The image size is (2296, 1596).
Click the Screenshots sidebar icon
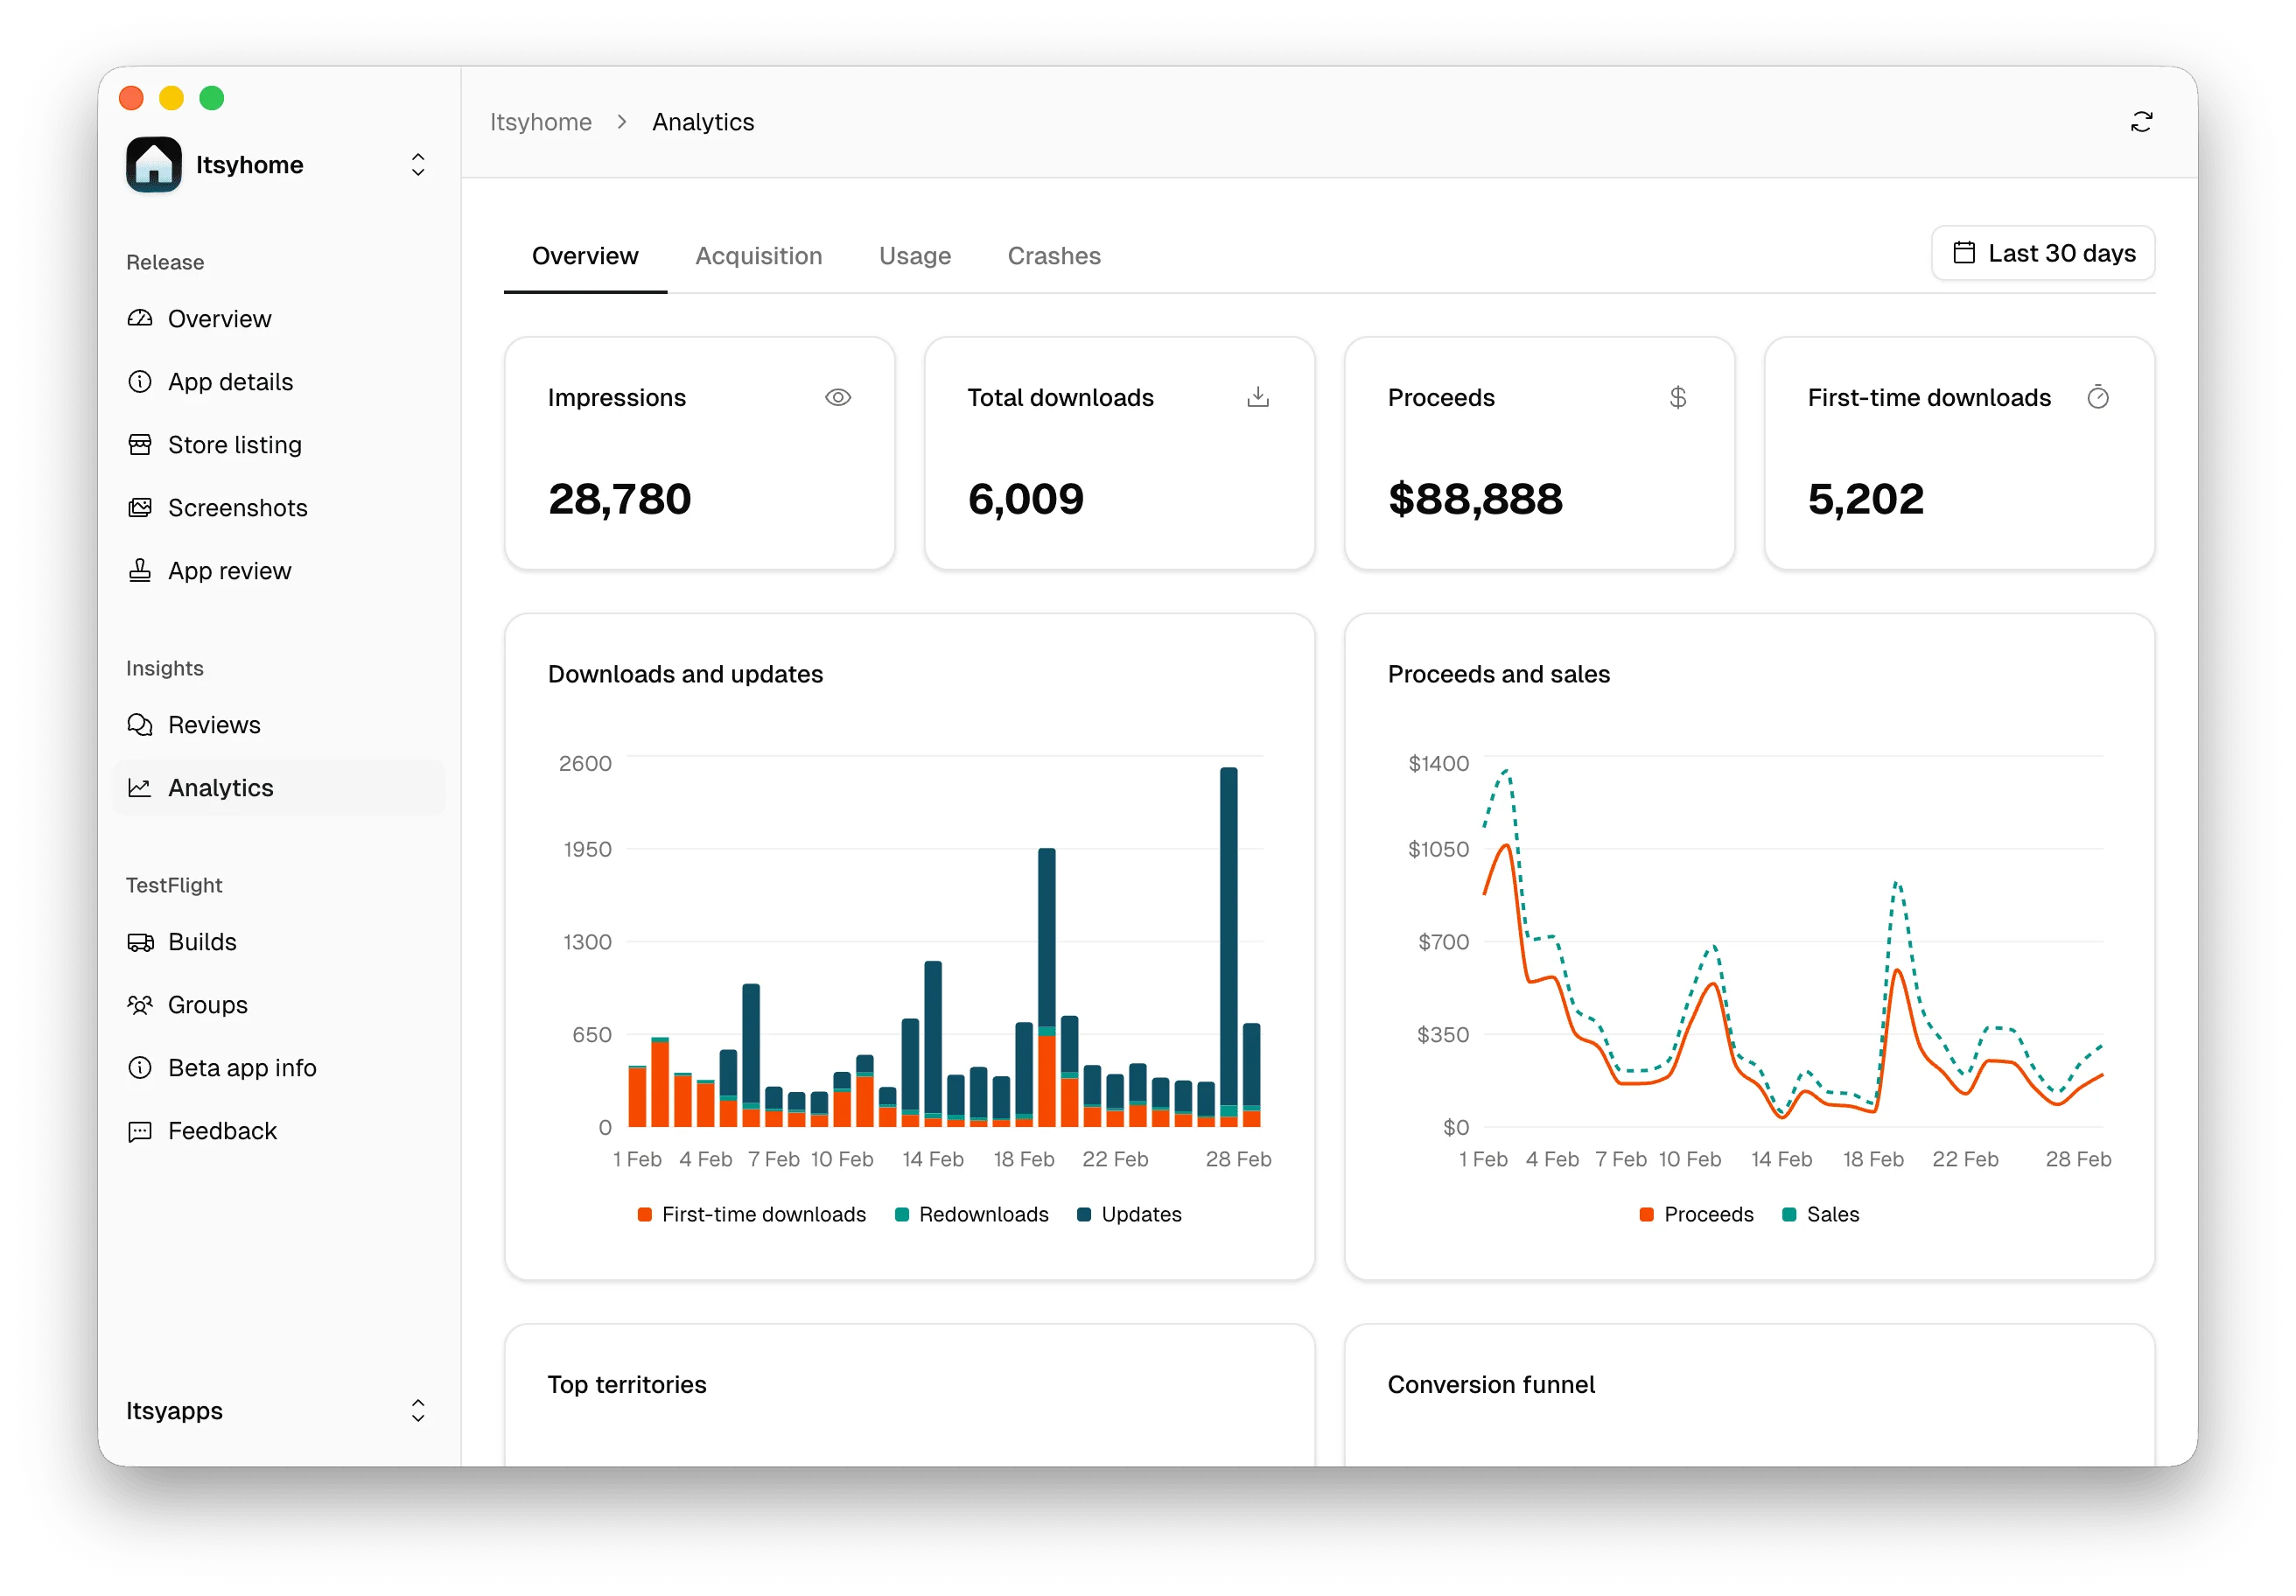coord(141,507)
